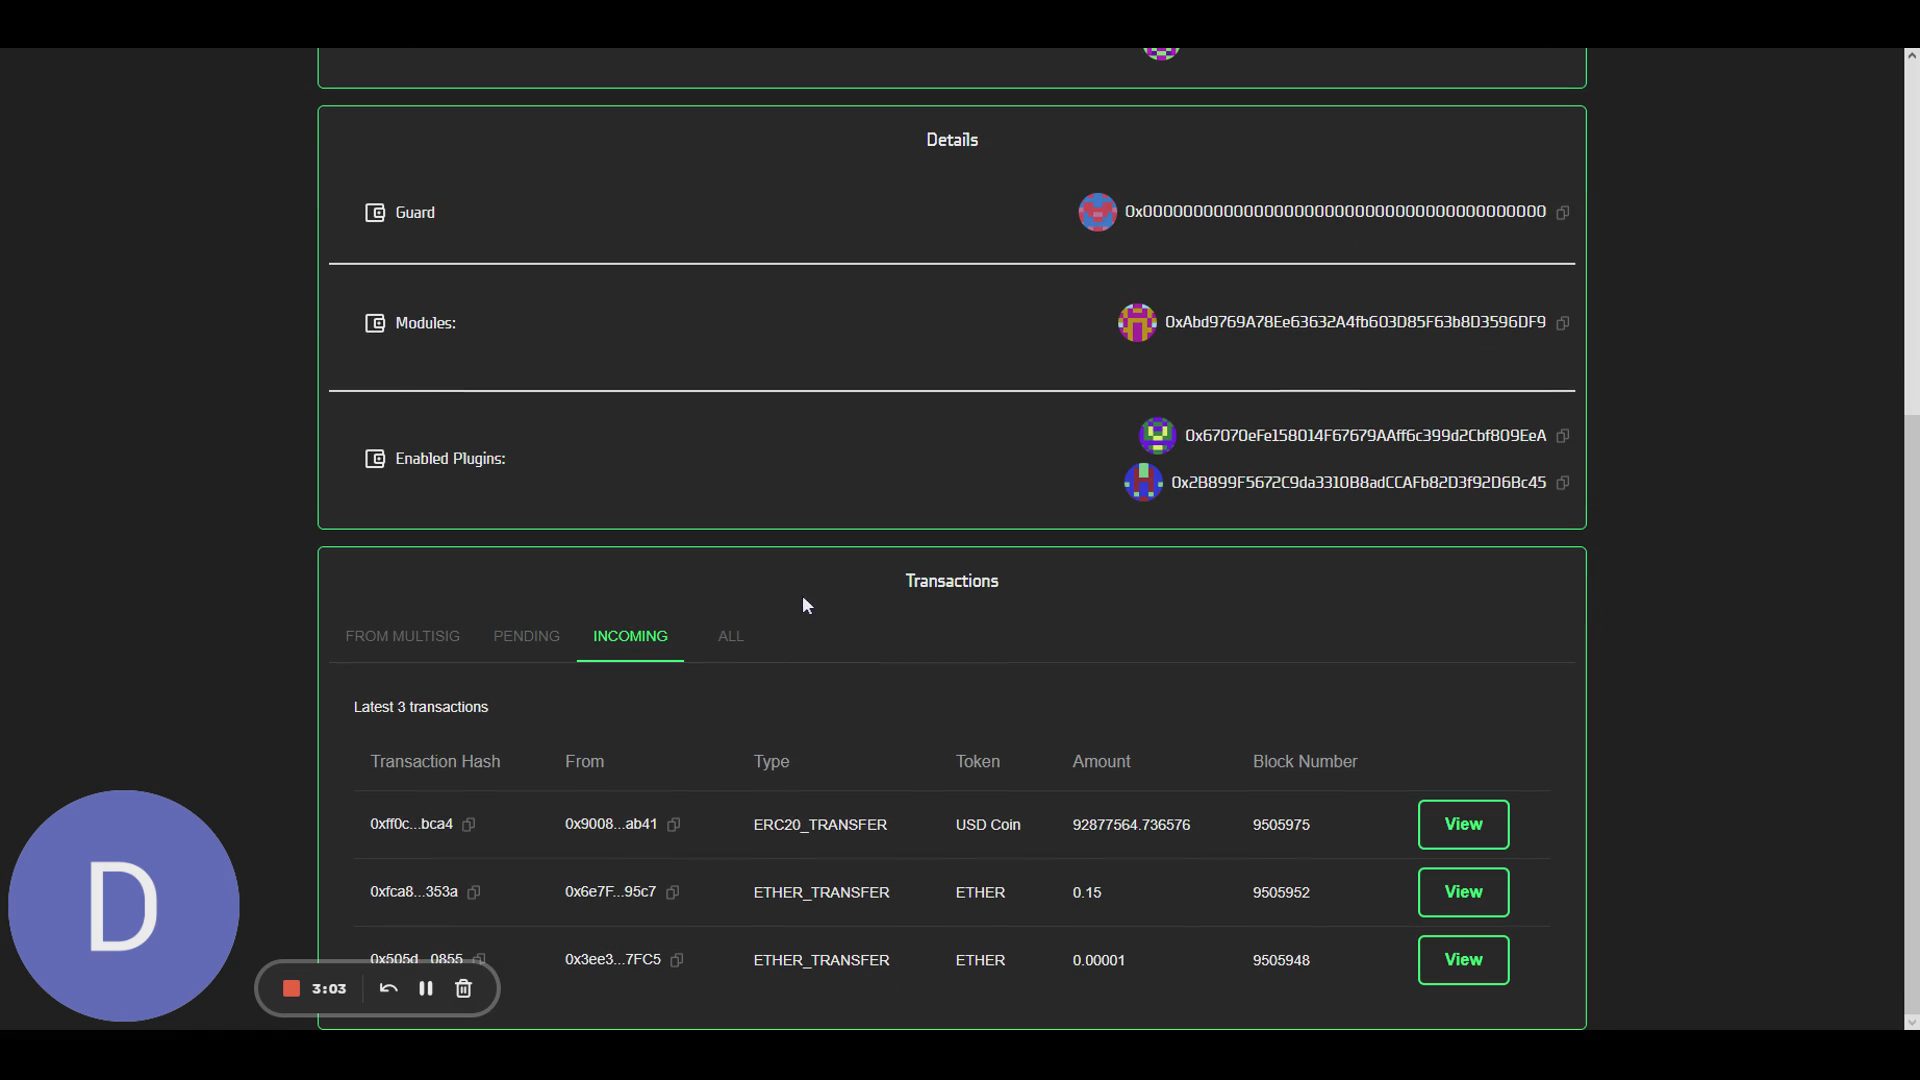Click the Guard wallet icon
Viewport: 1920px width, 1080px height.
click(375, 213)
